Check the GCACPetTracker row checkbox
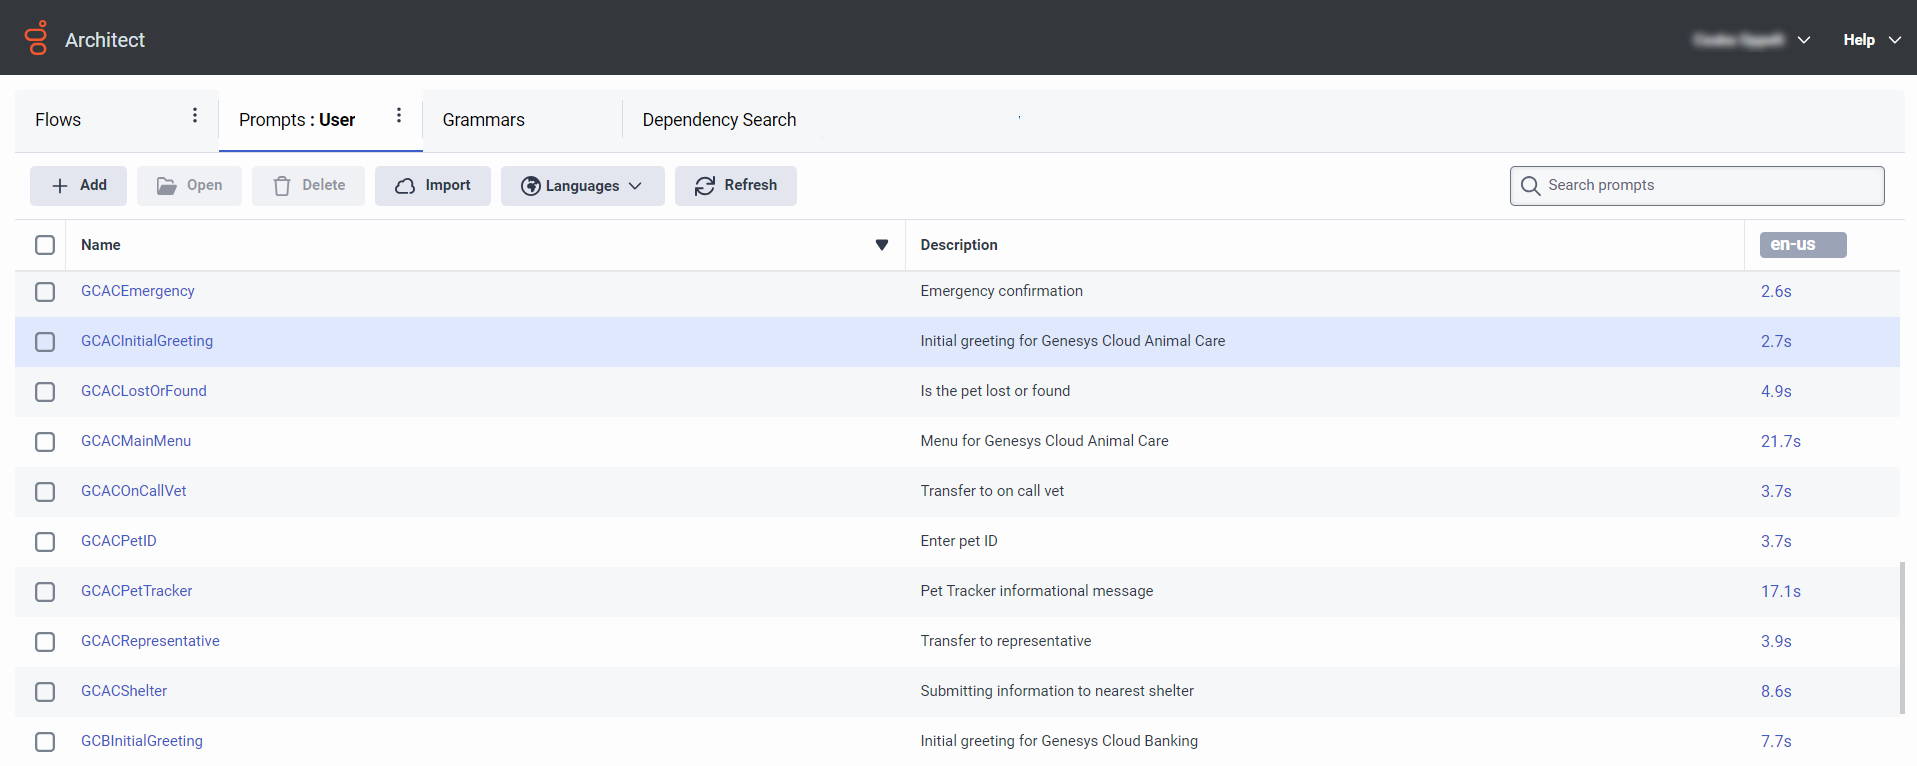Image resolution: width=1917 pixels, height=766 pixels. 45,592
